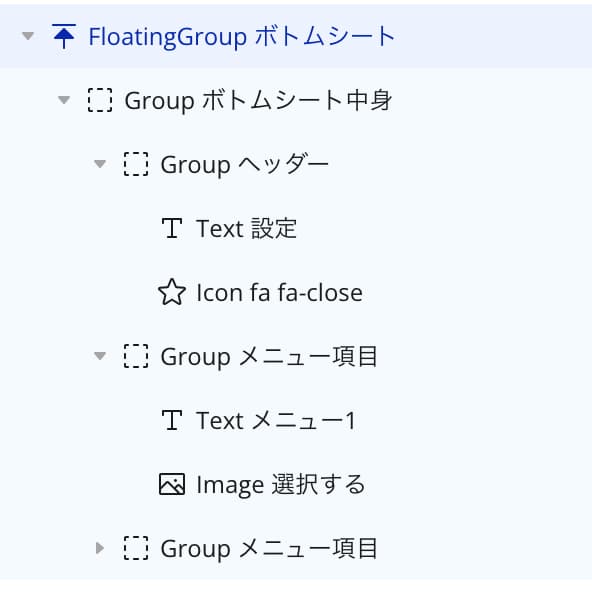592x592 pixels.
Task: Collapse the Group ボトムシート中身 node
Action: coord(64,100)
